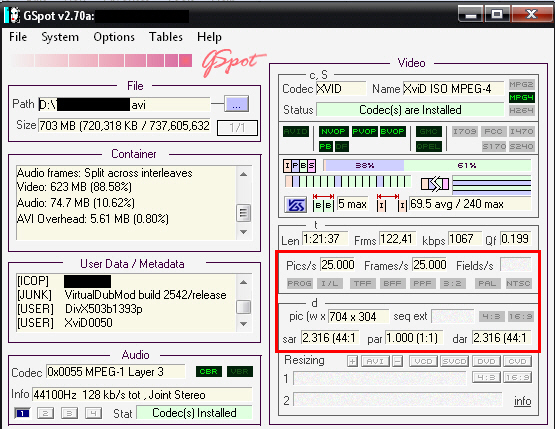Click the I709 indicator

pyautogui.click(x=464, y=132)
